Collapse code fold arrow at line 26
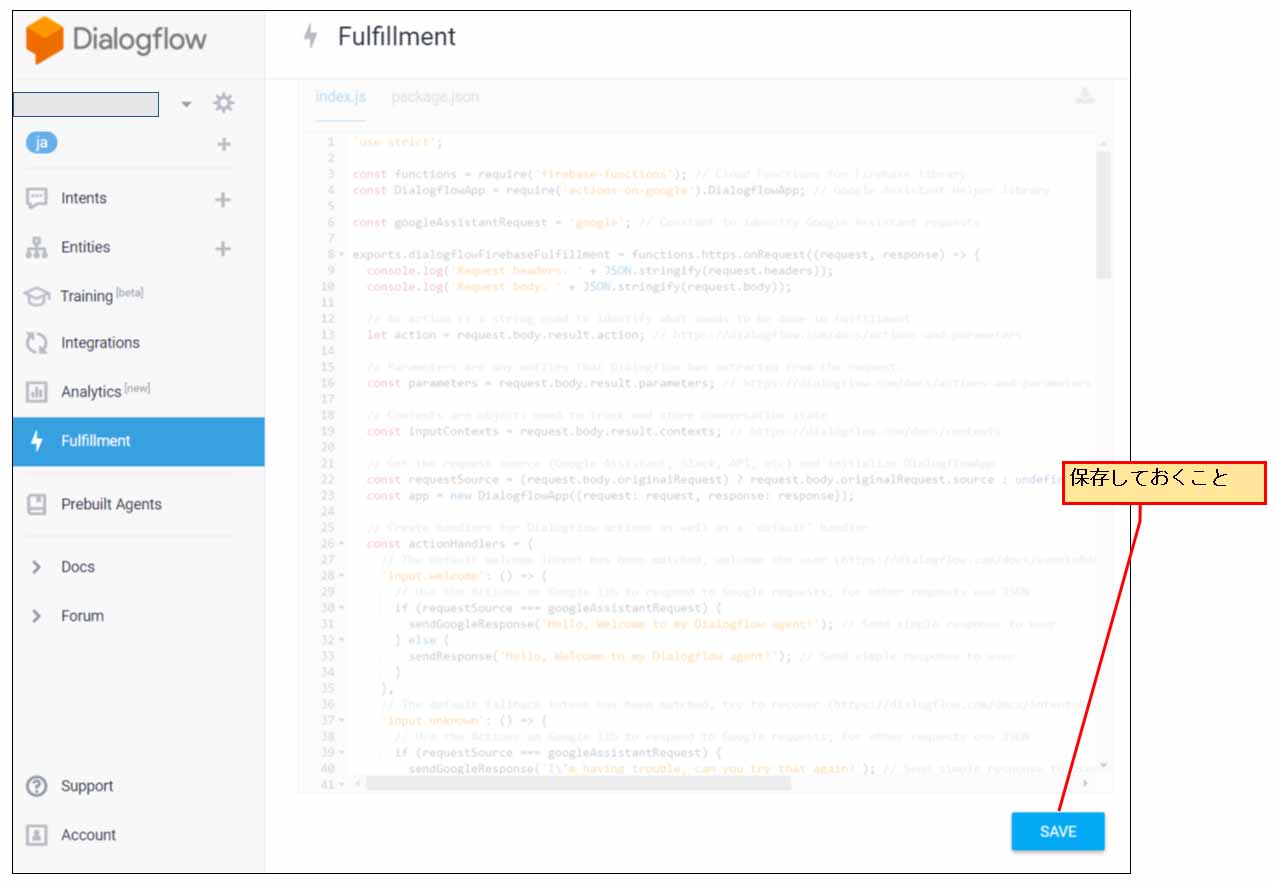 pos(342,544)
